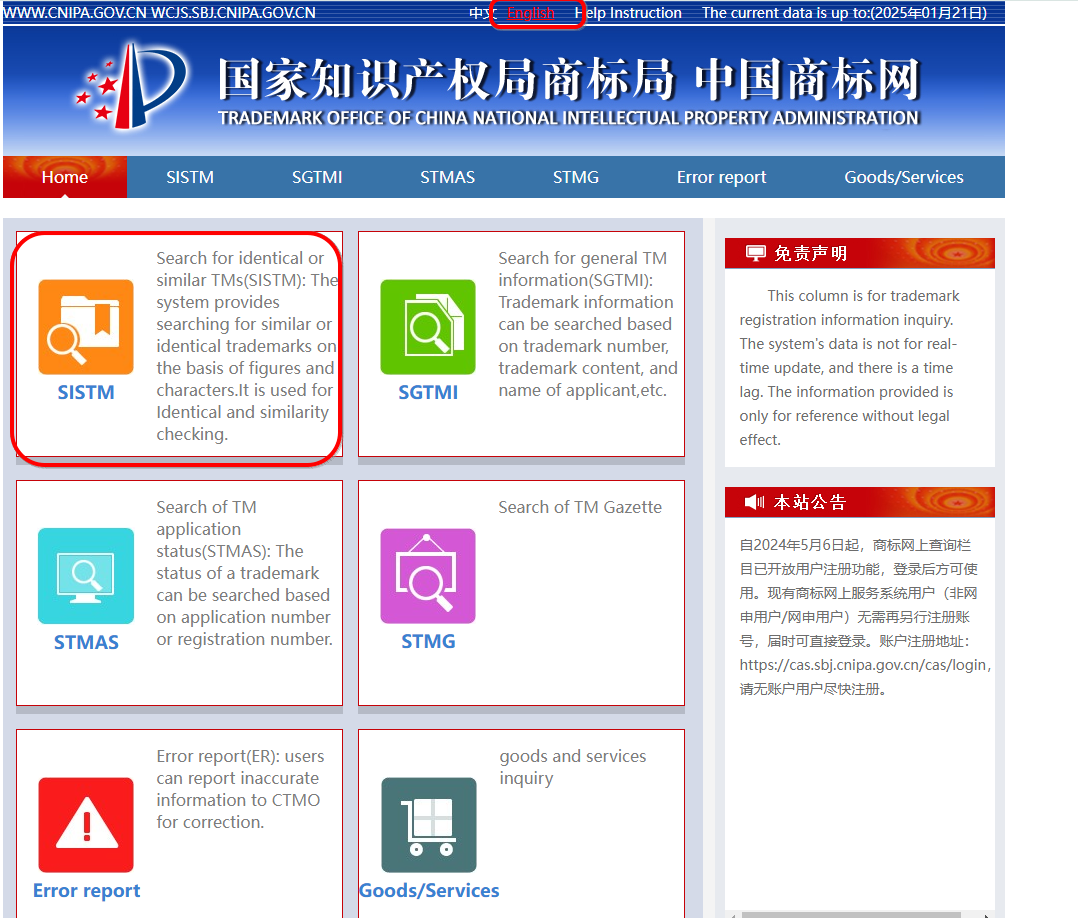
Task: Click the blue STMAS card label
Action: (x=86, y=642)
